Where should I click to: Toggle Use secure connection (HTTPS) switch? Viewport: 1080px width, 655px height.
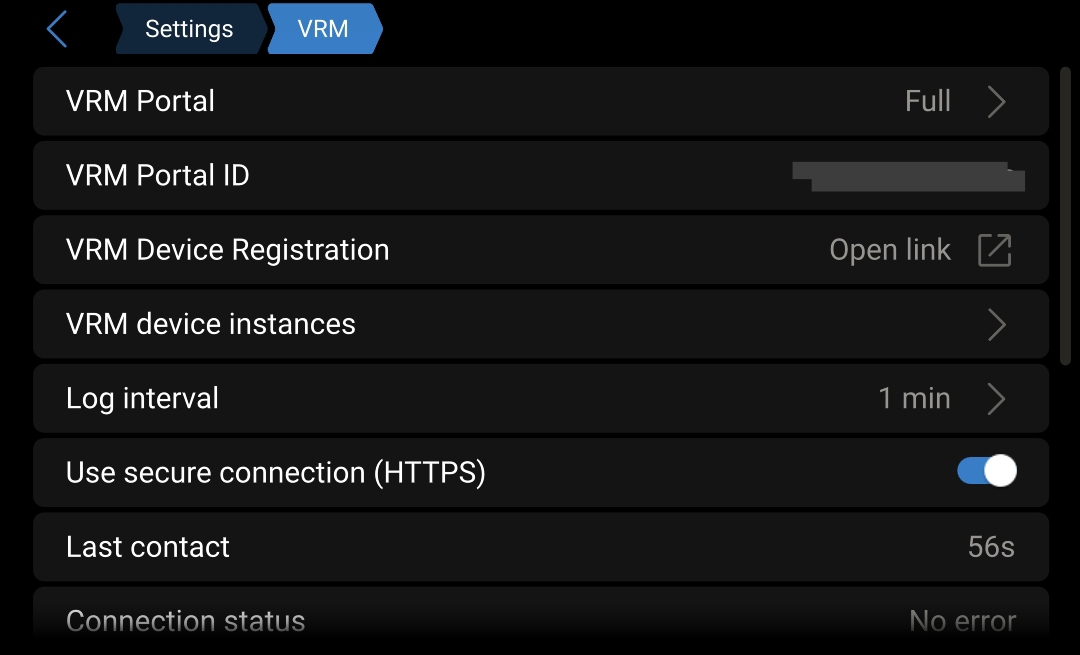click(987, 471)
